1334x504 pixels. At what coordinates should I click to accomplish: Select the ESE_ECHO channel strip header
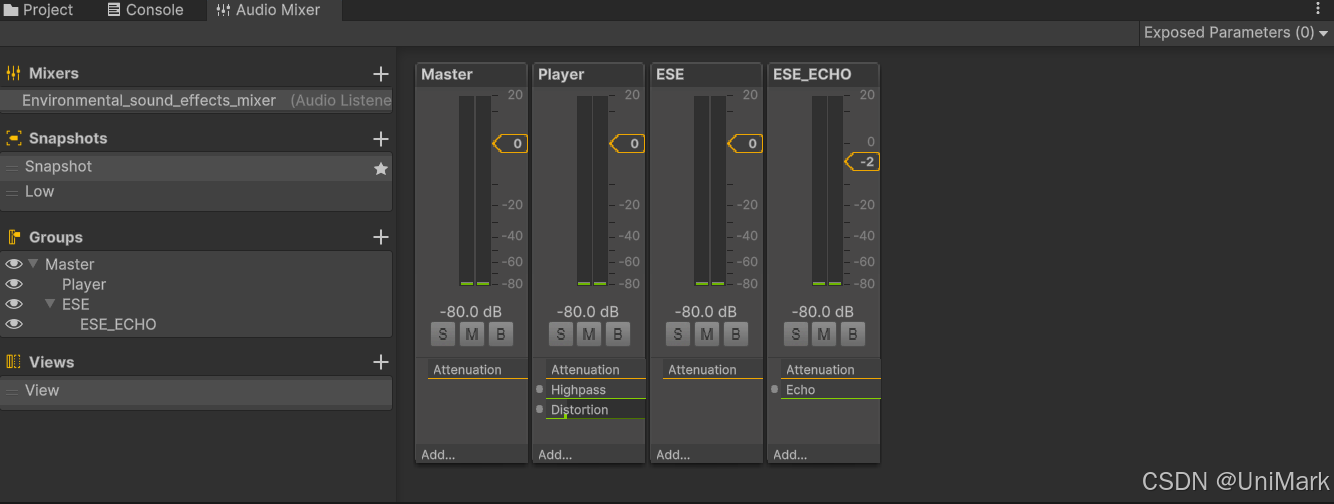[824, 74]
